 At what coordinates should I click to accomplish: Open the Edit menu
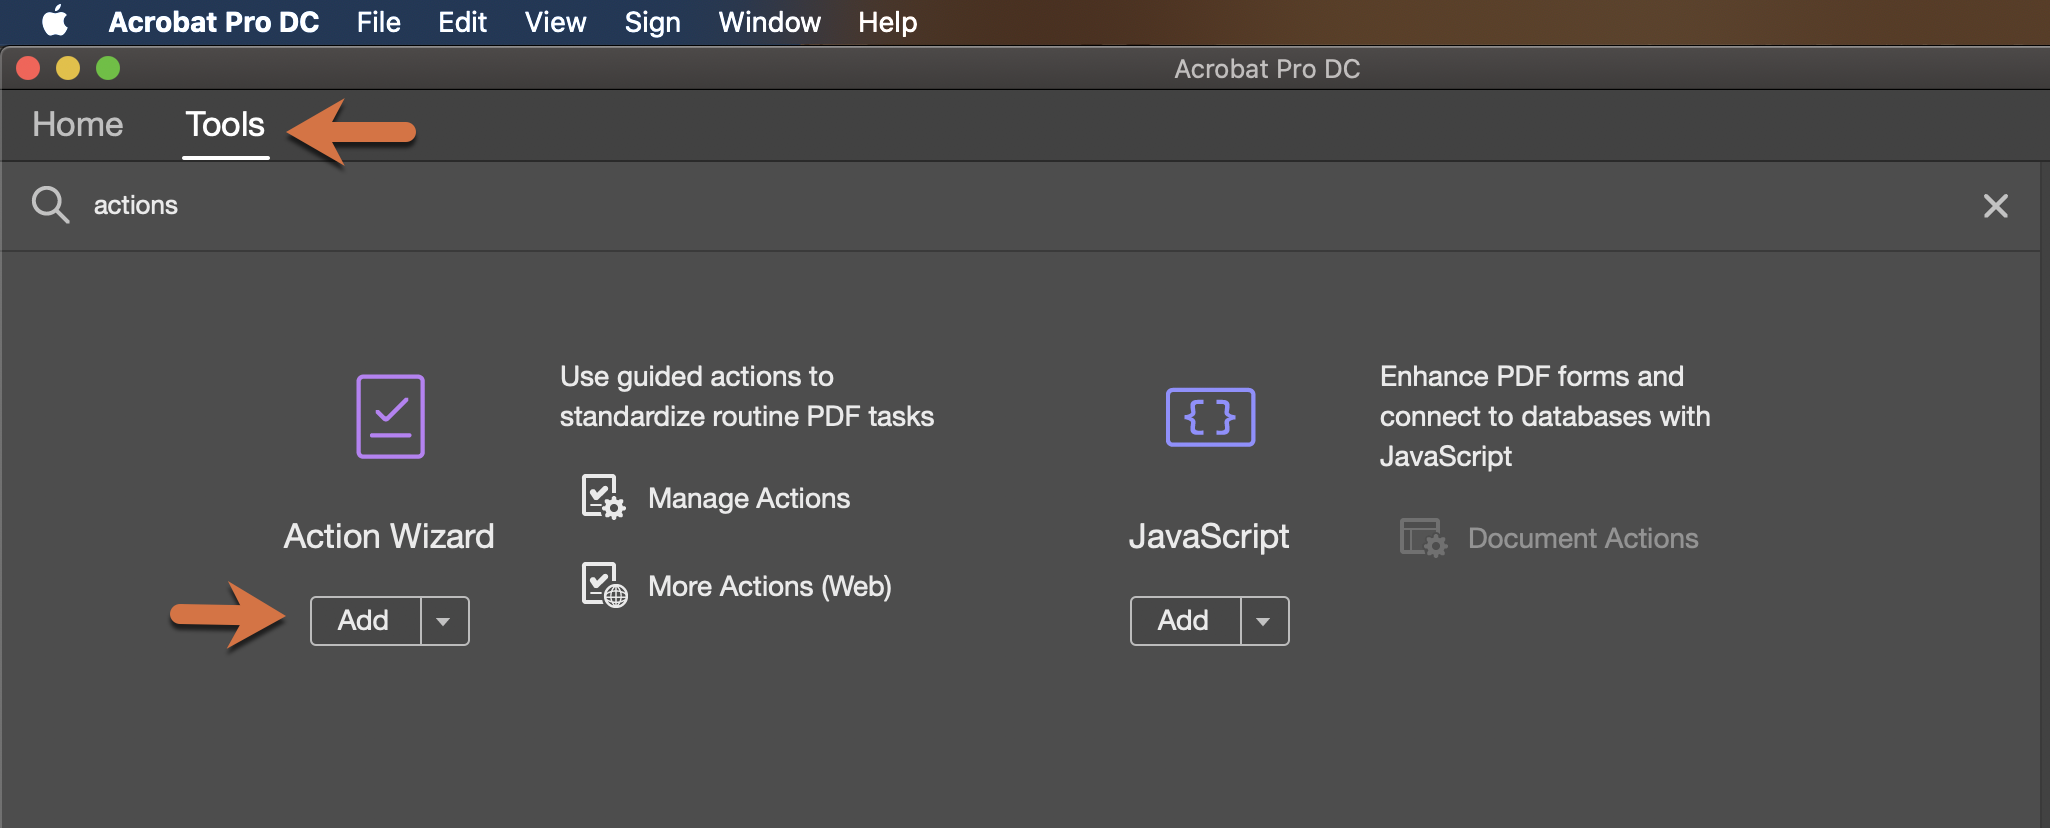pos(462,22)
